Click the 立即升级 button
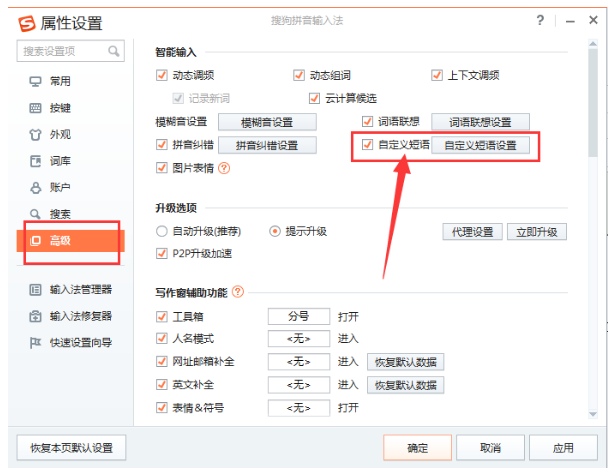The height and width of the screenshot is (474, 612). 537,232
